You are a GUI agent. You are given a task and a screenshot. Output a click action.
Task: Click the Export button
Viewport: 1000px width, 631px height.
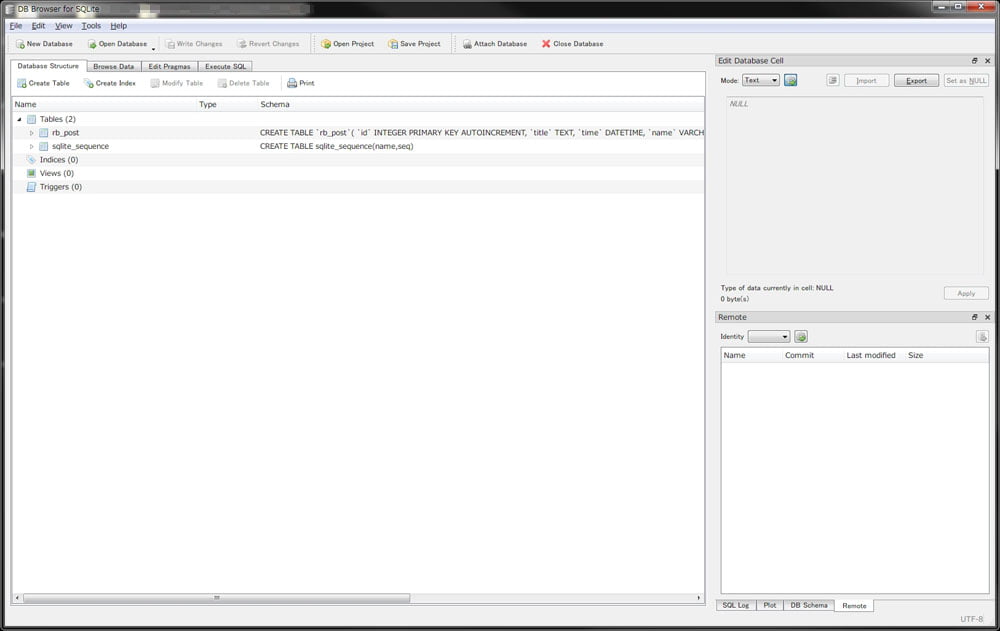click(x=916, y=81)
